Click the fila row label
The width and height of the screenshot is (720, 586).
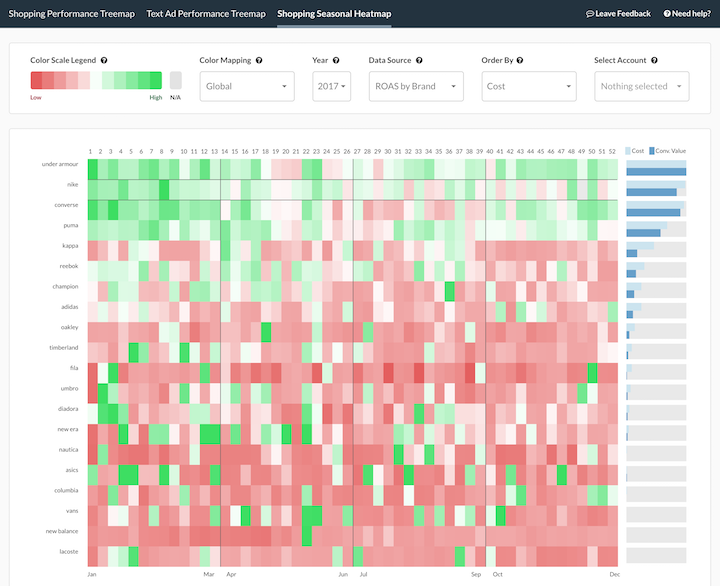pyautogui.click(x=74, y=368)
